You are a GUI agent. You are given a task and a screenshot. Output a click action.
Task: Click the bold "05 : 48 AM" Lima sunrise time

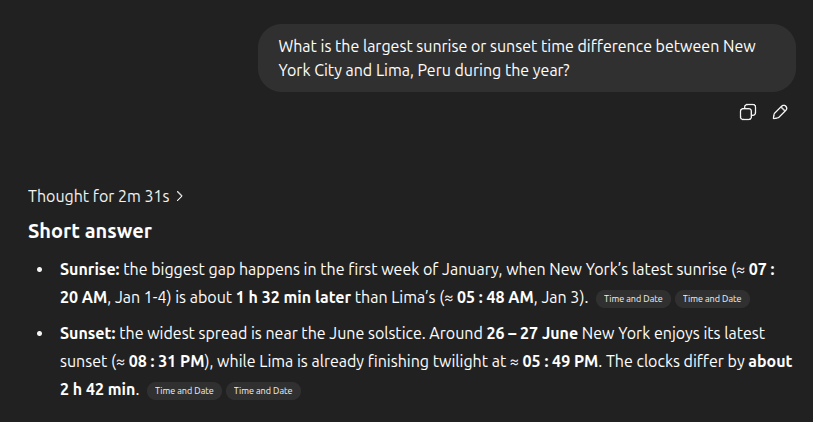click(x=495, y=298)
